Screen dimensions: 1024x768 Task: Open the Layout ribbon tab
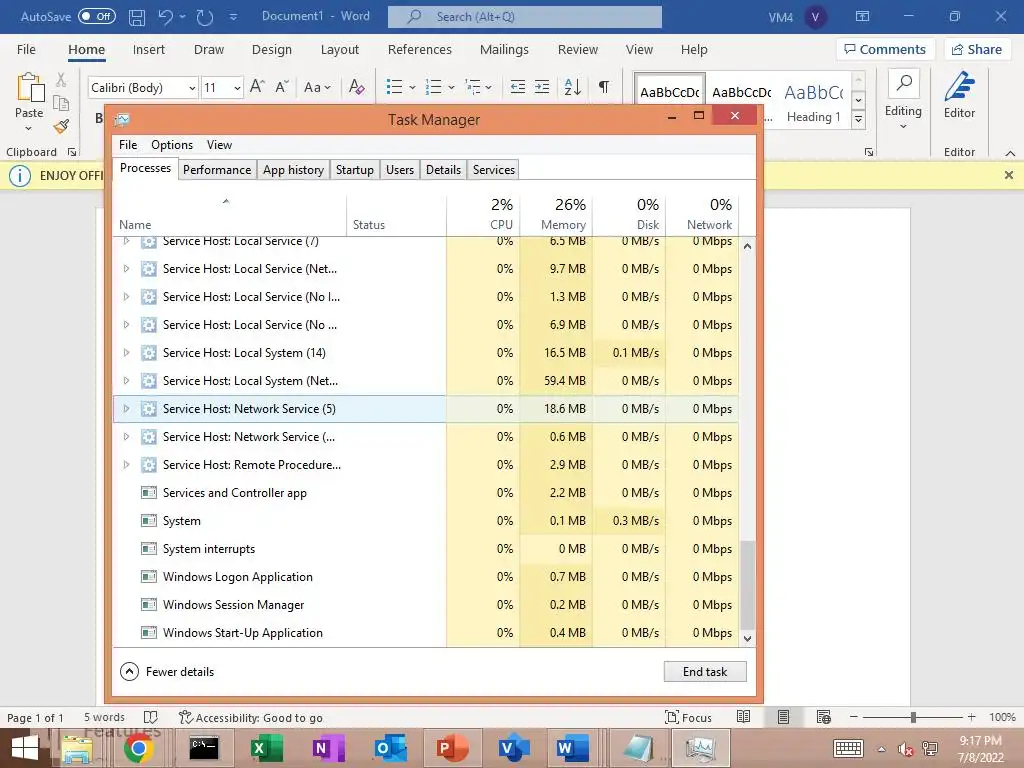pyautogui.click(x=340, y=50)
